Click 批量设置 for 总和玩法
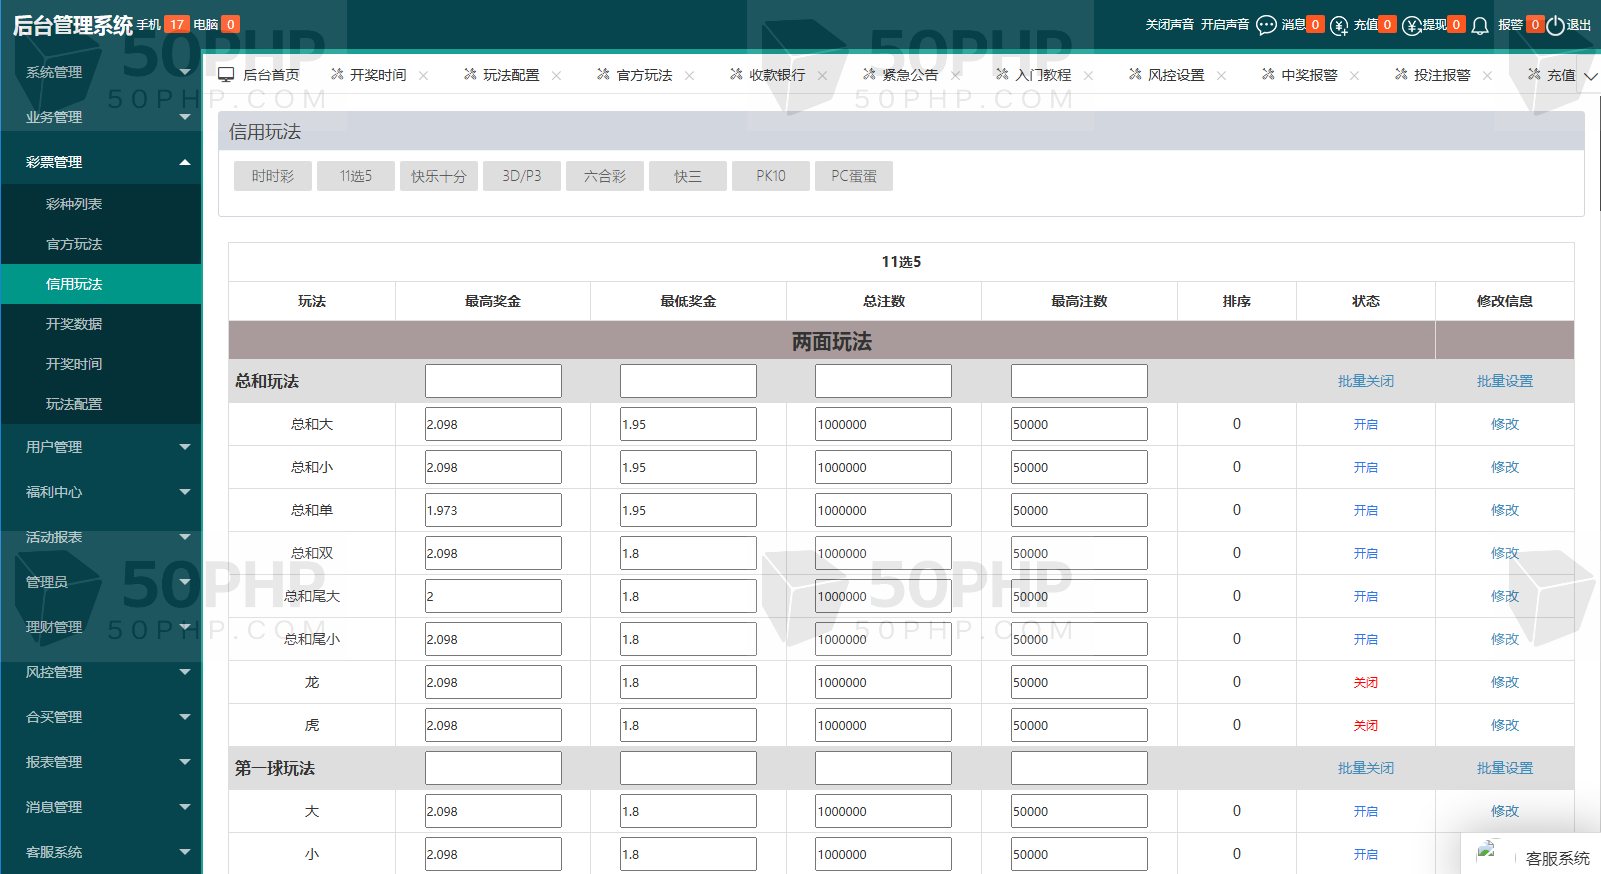The width and height of the screenshot is (1601, 874). point(1504,381)
